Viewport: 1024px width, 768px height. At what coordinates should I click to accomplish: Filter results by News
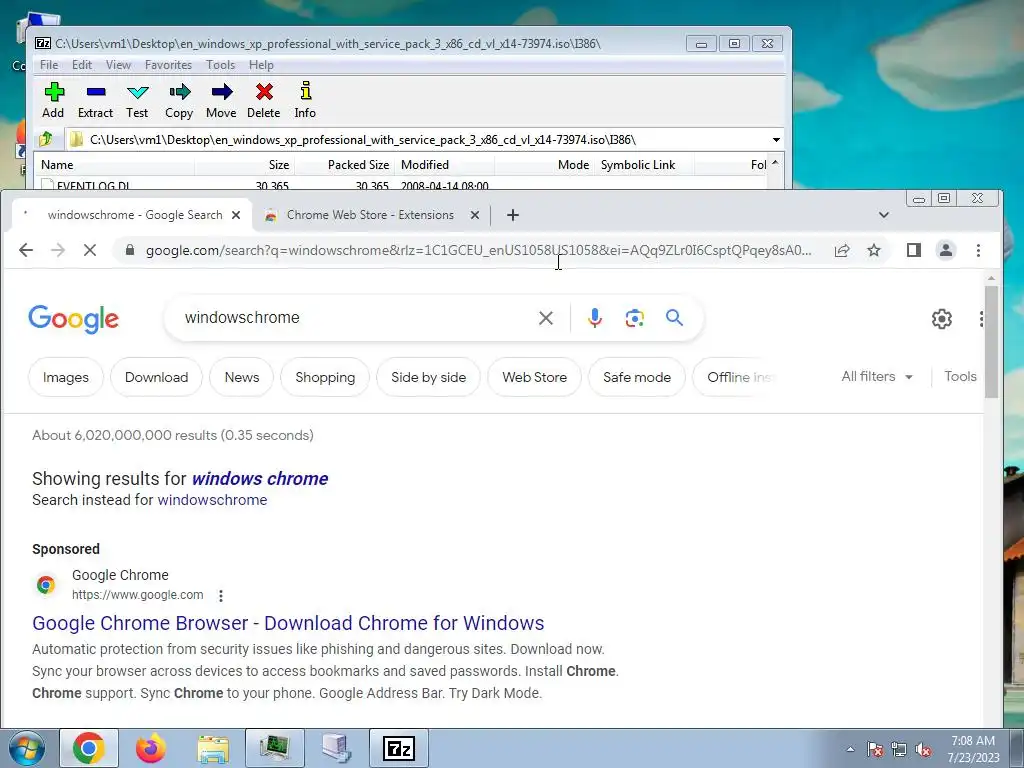242,377
